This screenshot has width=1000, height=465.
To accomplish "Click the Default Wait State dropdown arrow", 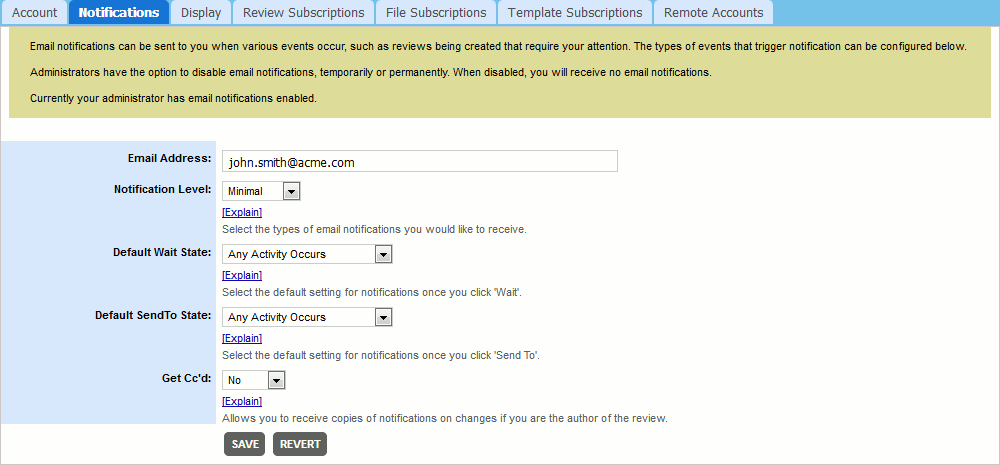I will (x=382, y=254).
